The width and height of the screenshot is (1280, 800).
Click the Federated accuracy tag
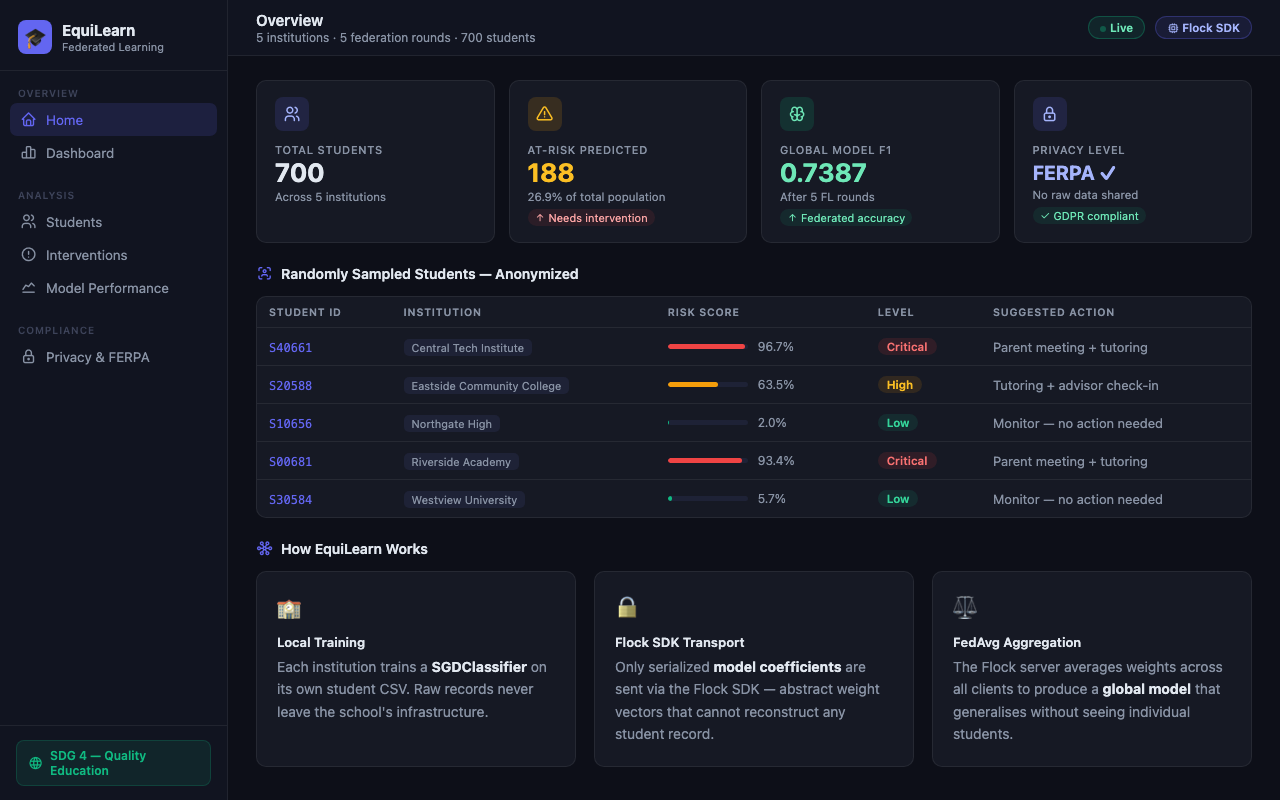click(x=846, y=218)
